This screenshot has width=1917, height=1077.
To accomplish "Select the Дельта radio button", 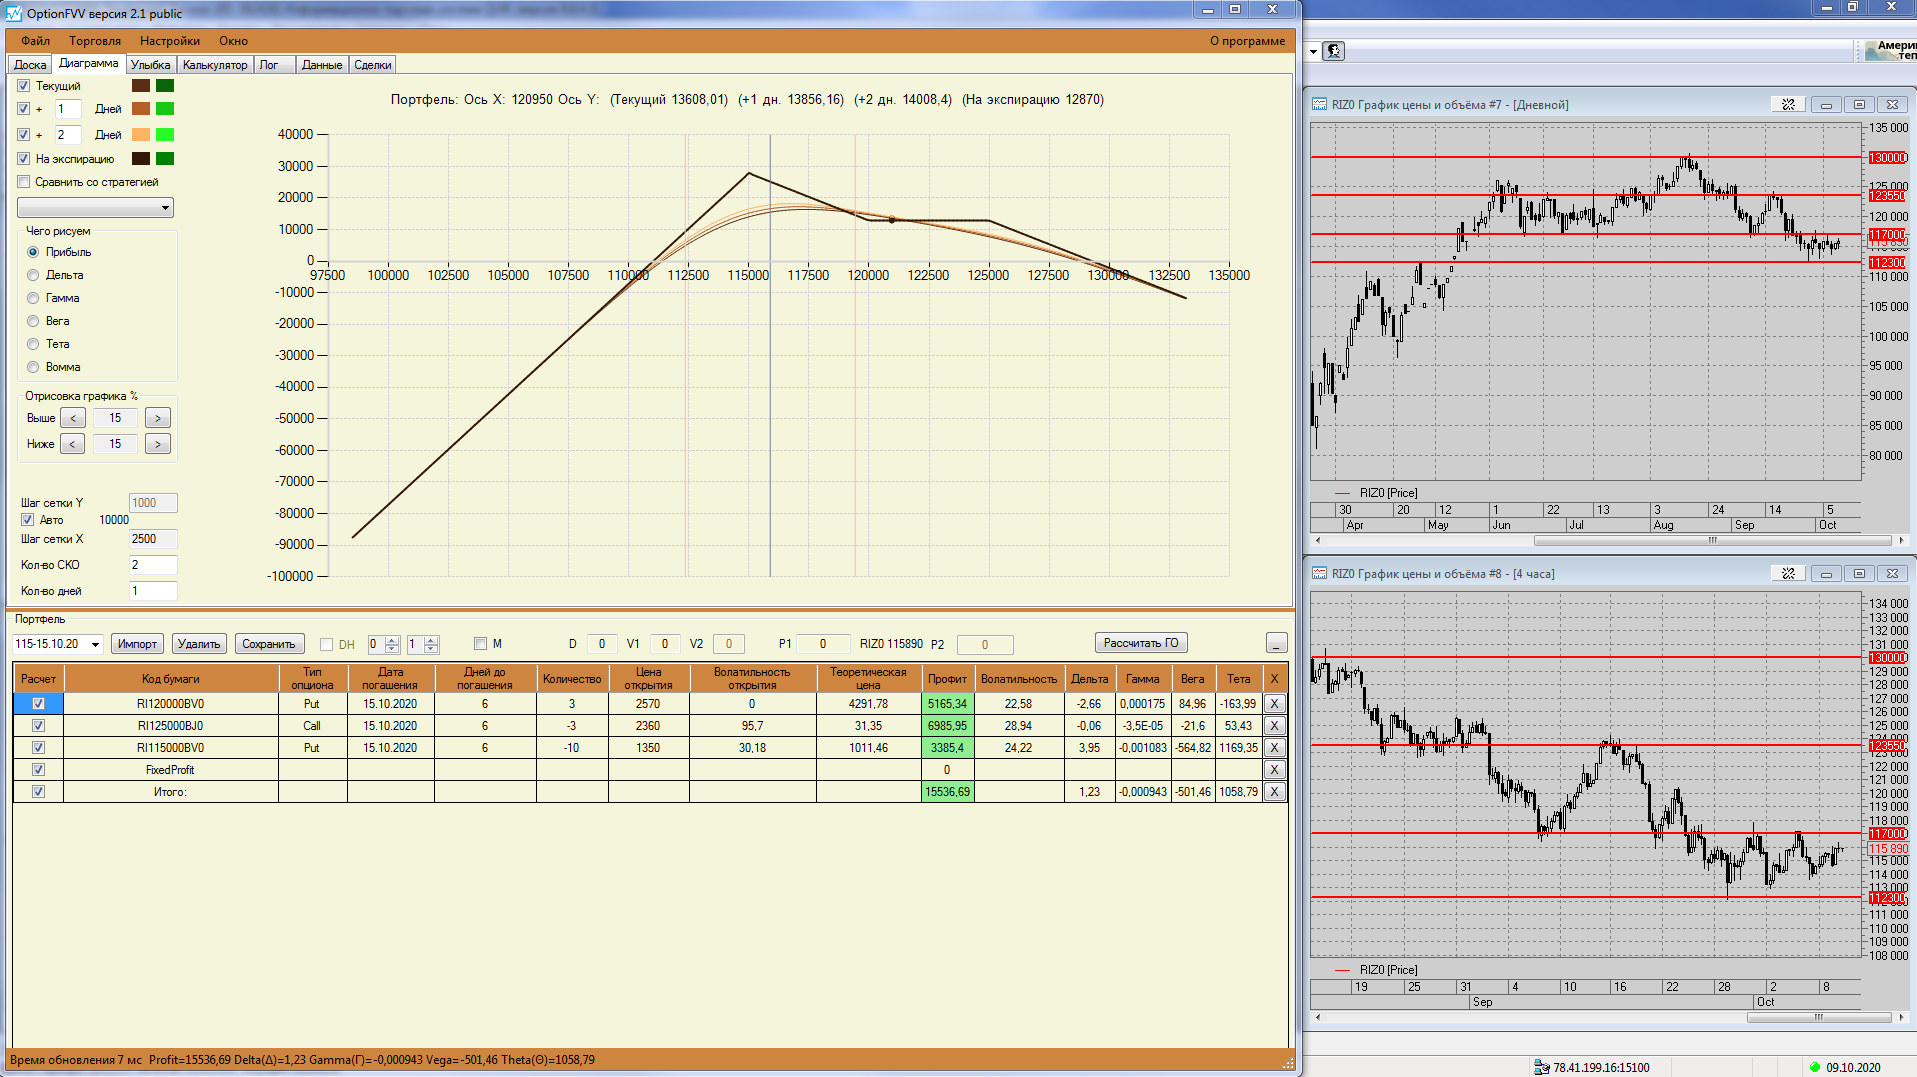I will tap(33, 275).
